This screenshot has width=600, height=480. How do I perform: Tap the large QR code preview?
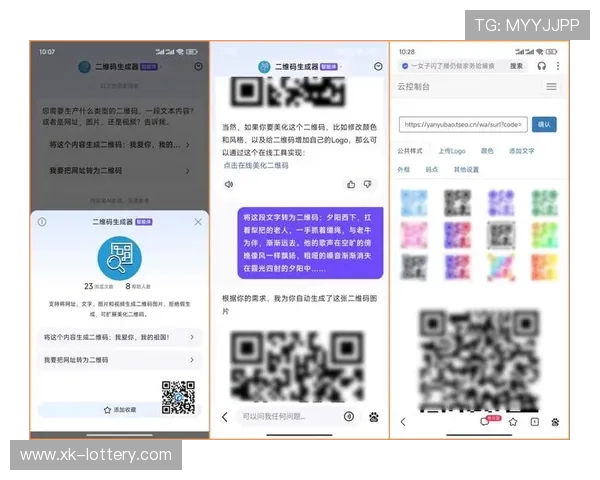point(479,360)
